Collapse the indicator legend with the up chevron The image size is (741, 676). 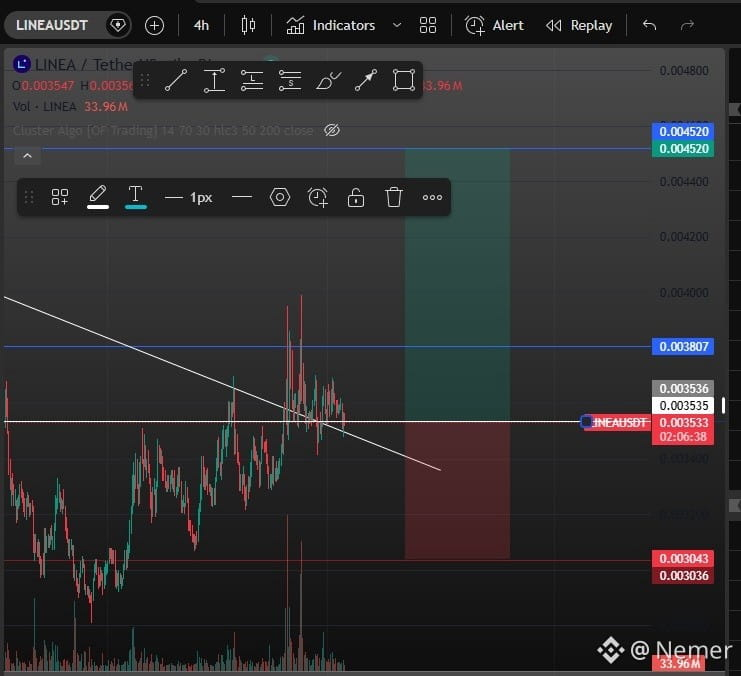[x=27, y=156]
